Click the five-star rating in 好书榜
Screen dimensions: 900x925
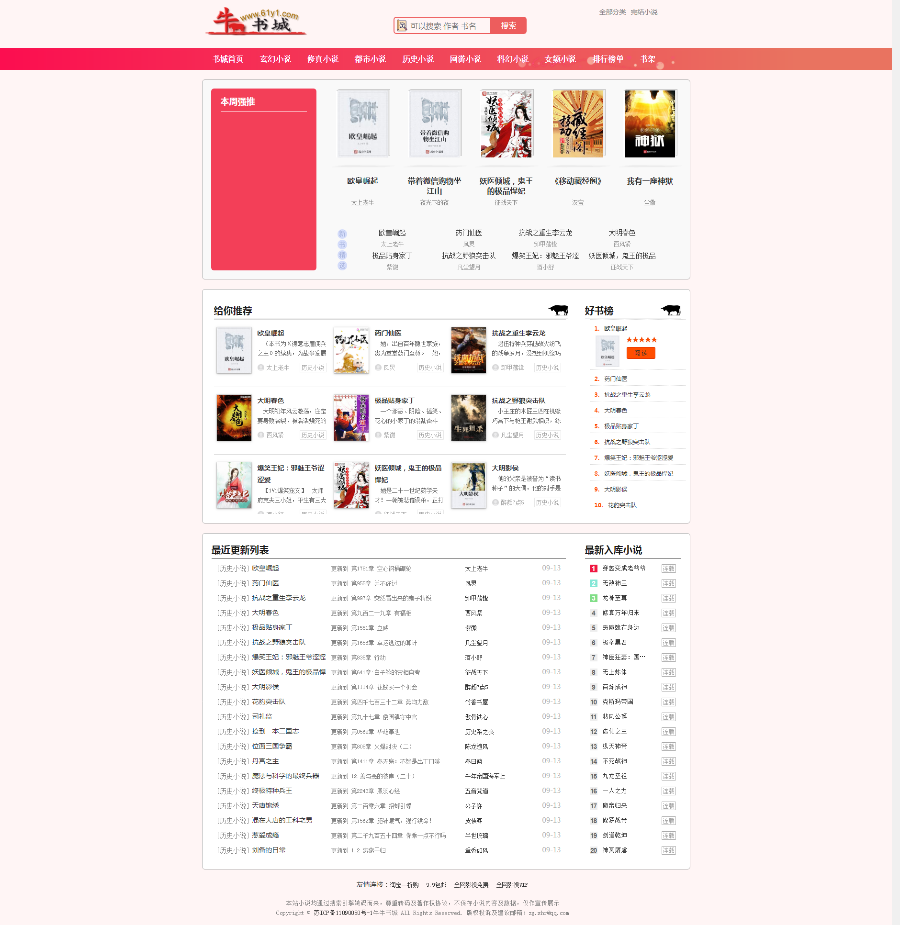tap(642, 340)
